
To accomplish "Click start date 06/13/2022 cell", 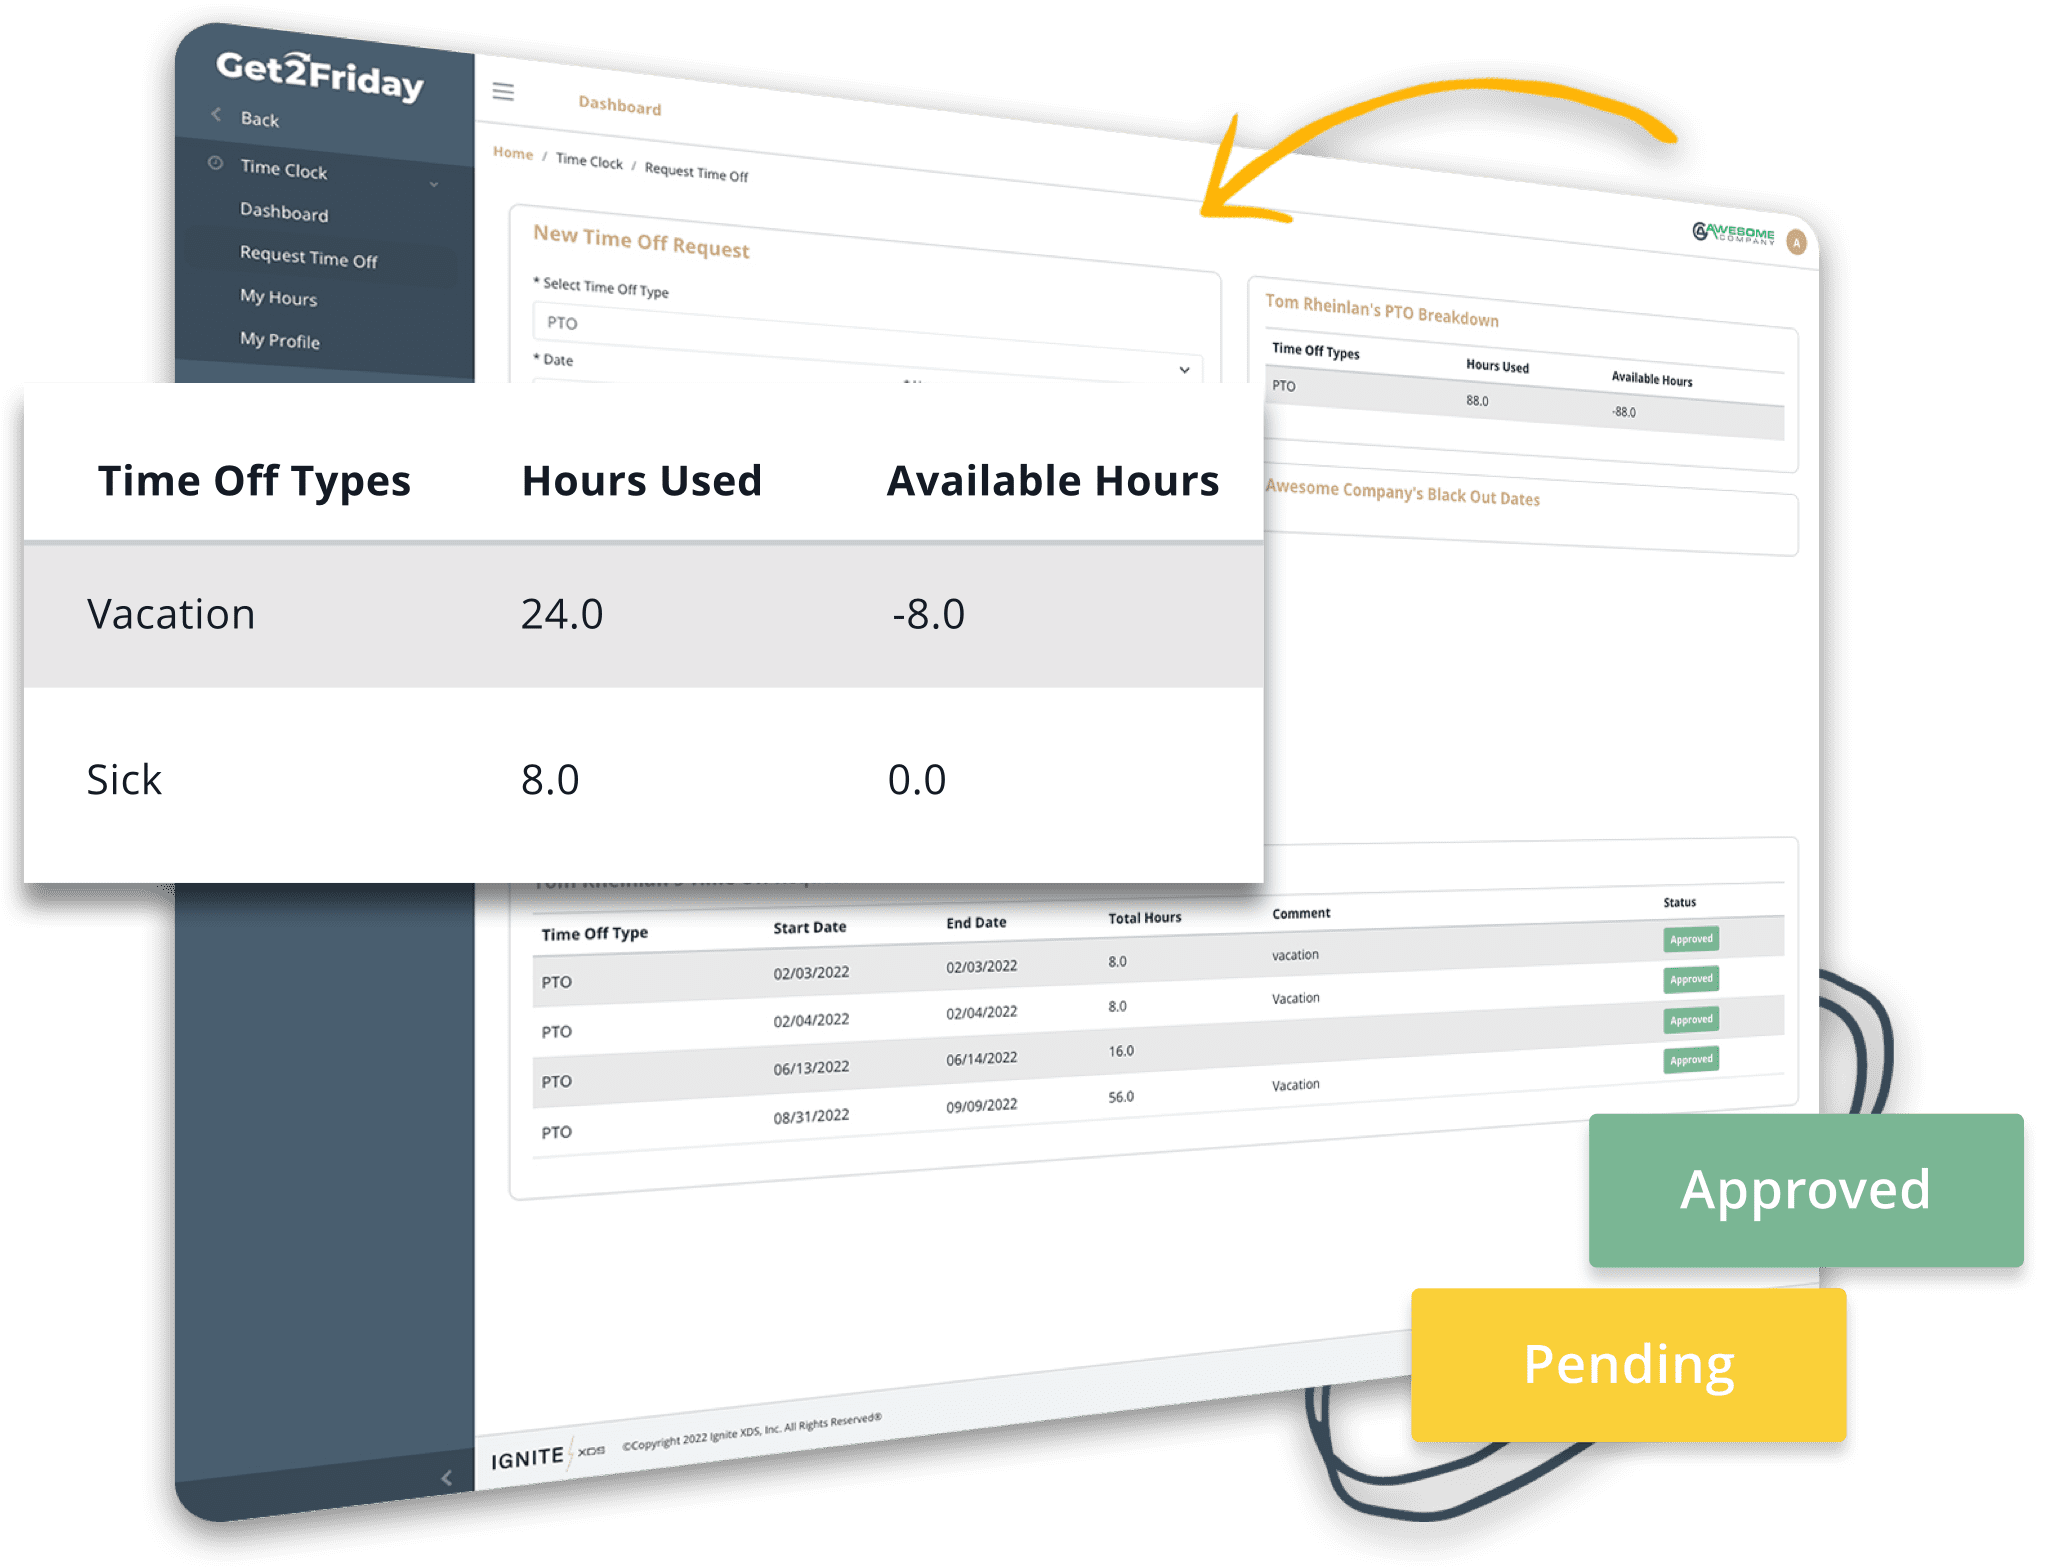I will [x=811, y=1068].
